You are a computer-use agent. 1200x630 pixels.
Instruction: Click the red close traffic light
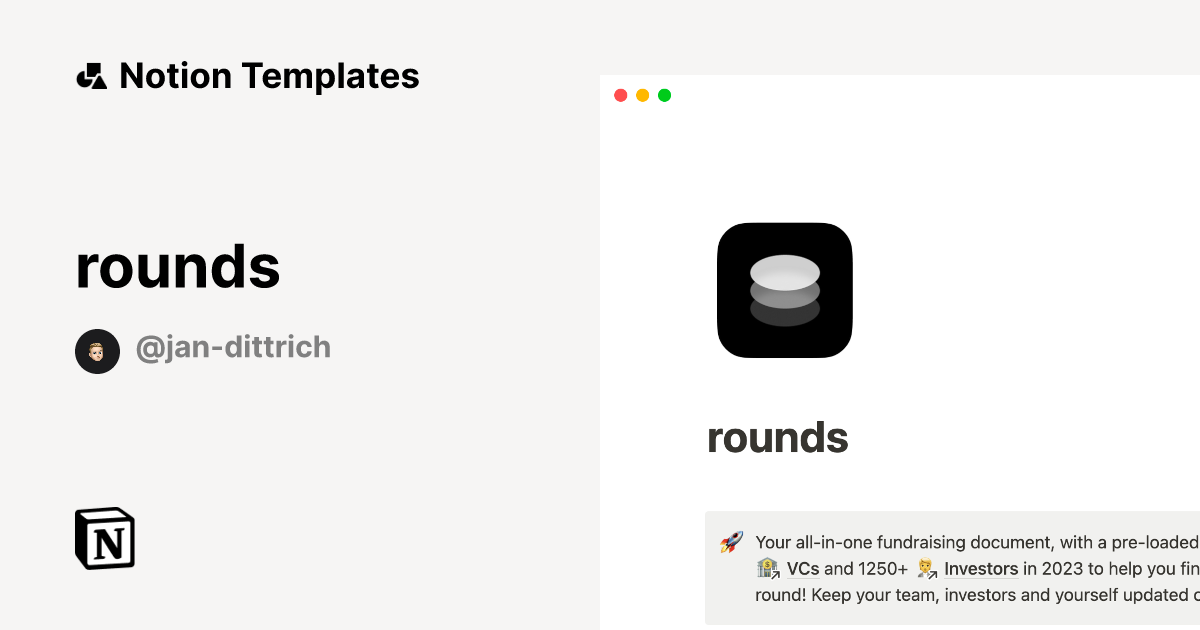[x=621, y=95]
